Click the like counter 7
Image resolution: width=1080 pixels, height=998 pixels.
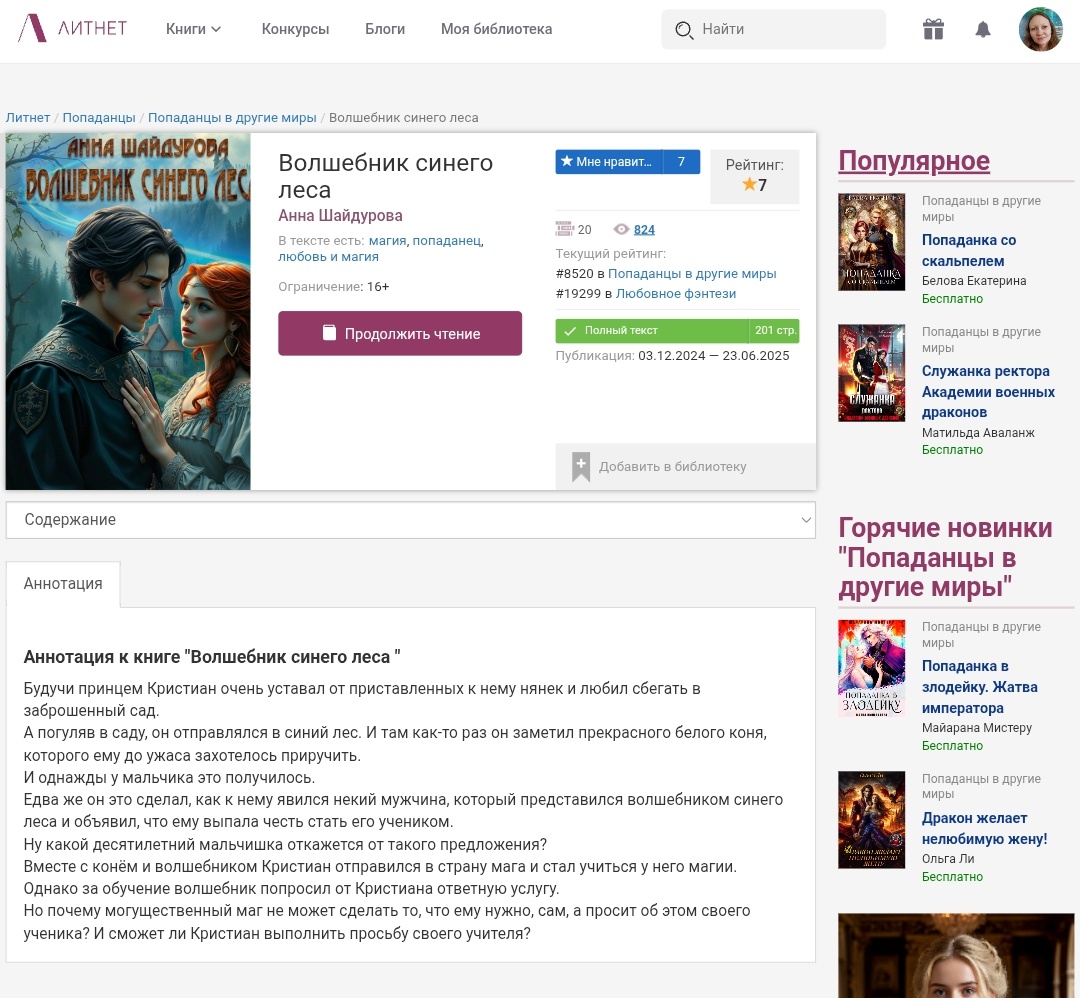[681, 162]
